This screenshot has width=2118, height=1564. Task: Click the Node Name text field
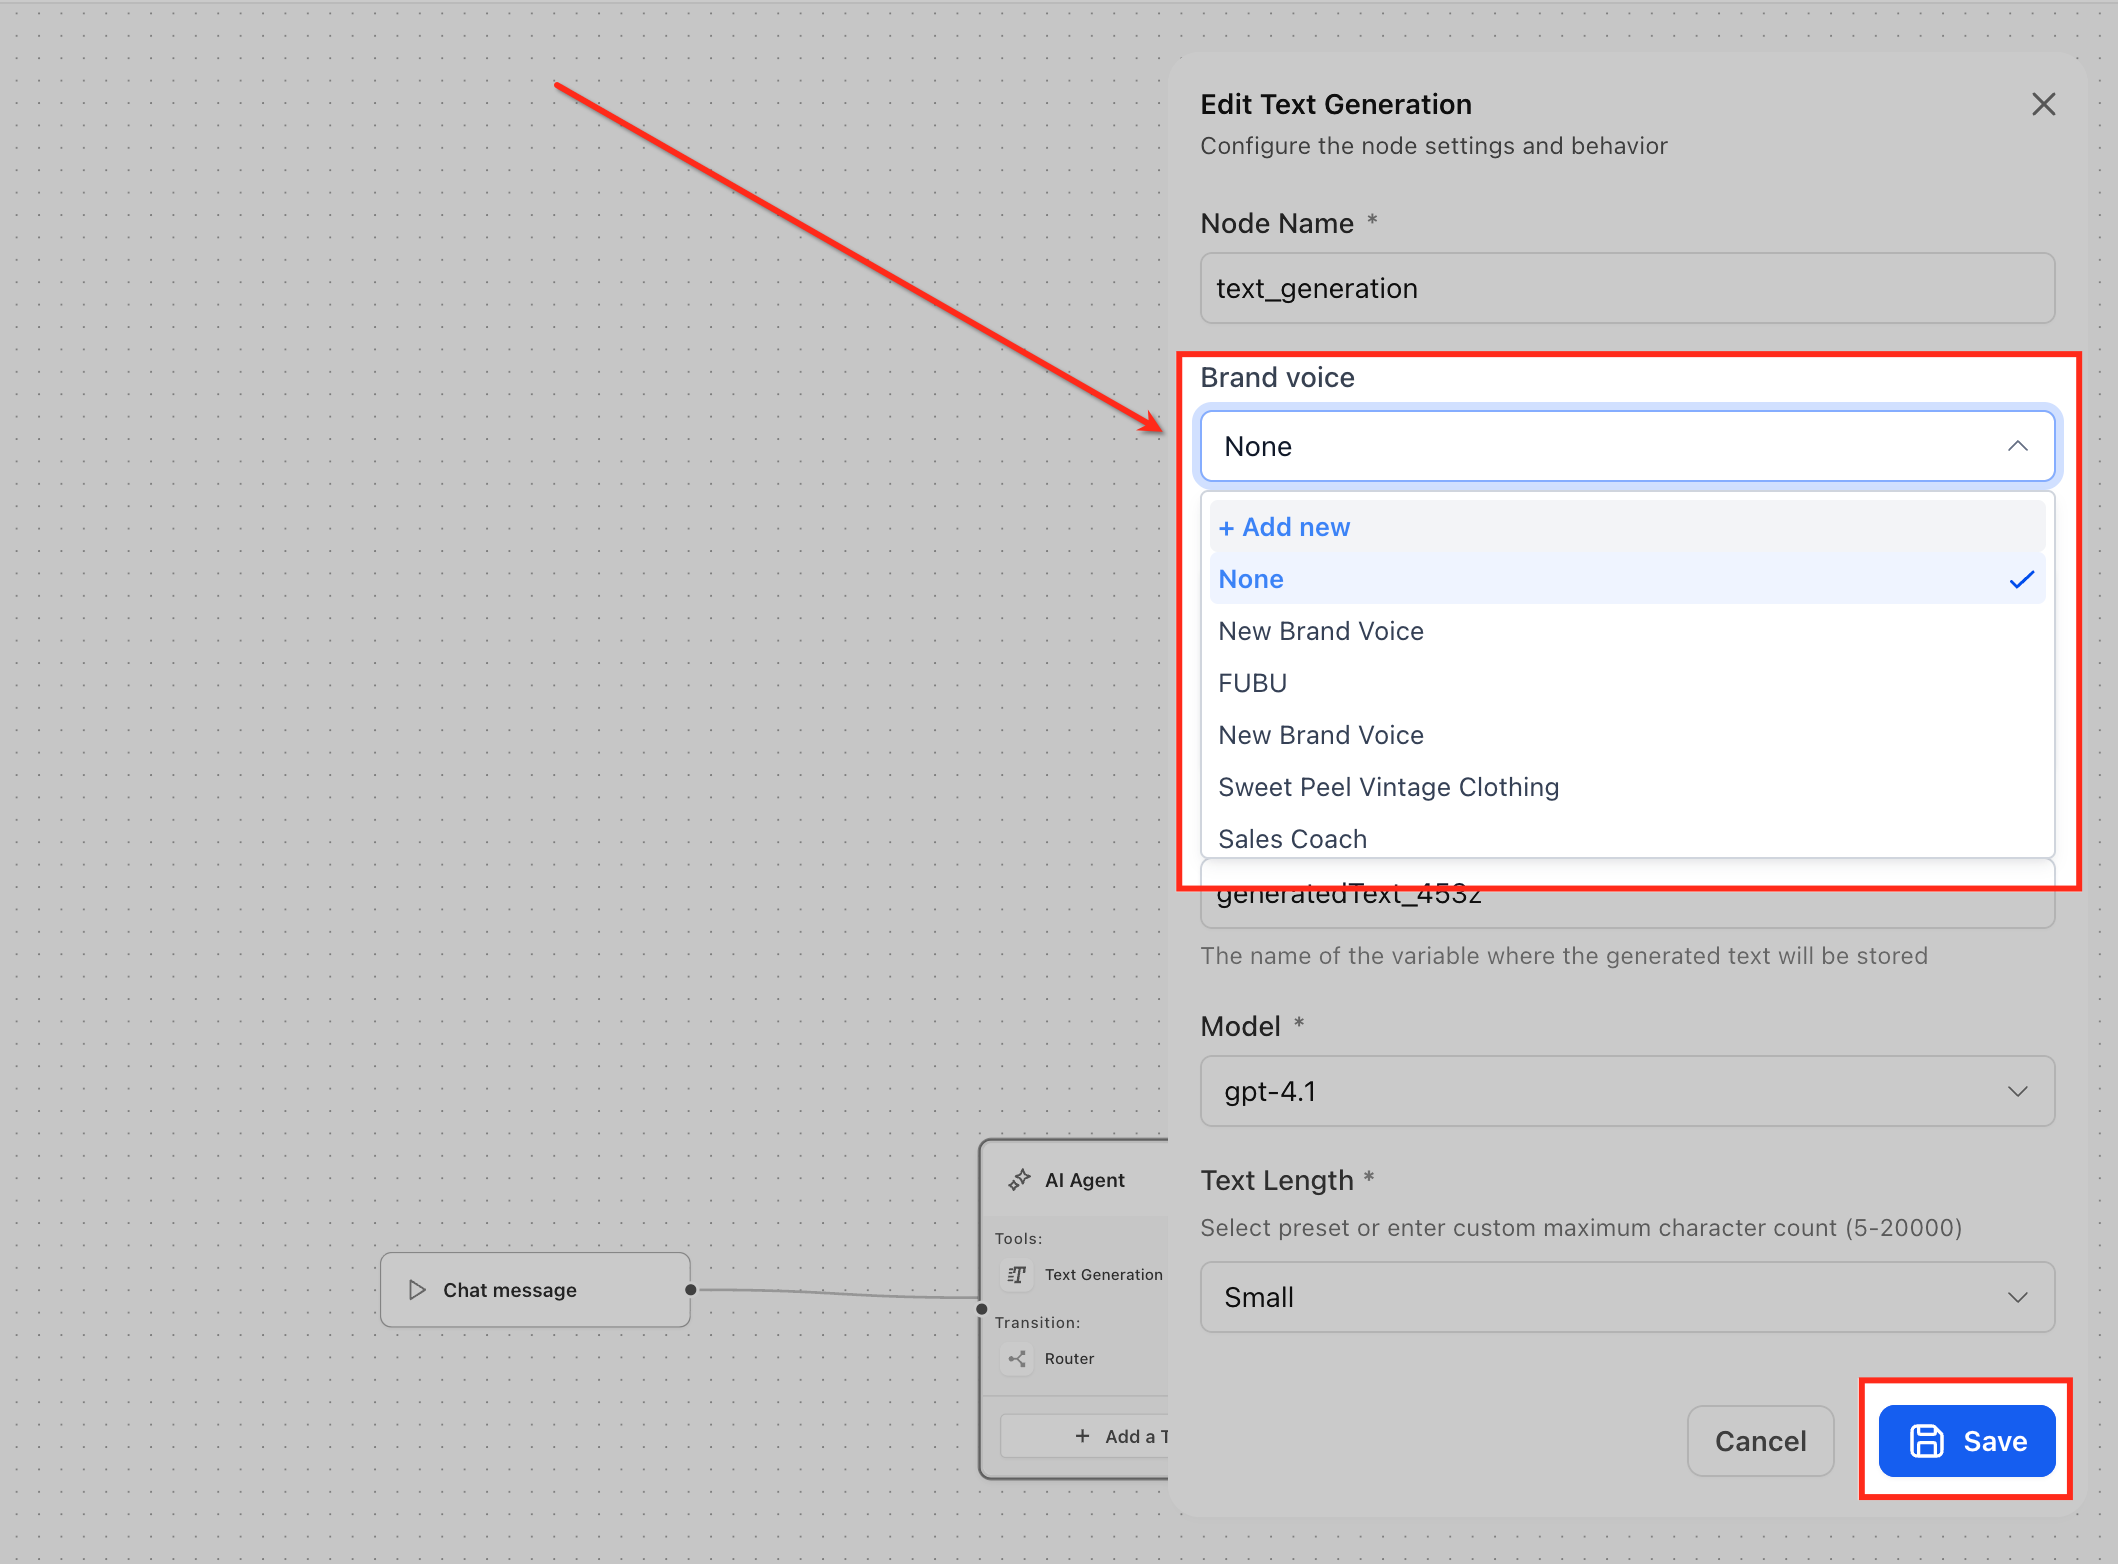point(1627,288)
